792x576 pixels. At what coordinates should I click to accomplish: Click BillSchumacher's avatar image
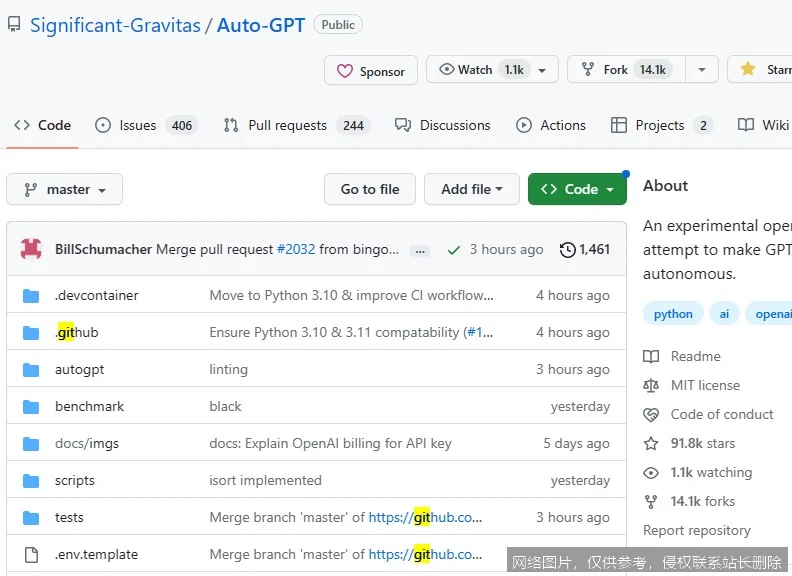pos(31,249)
